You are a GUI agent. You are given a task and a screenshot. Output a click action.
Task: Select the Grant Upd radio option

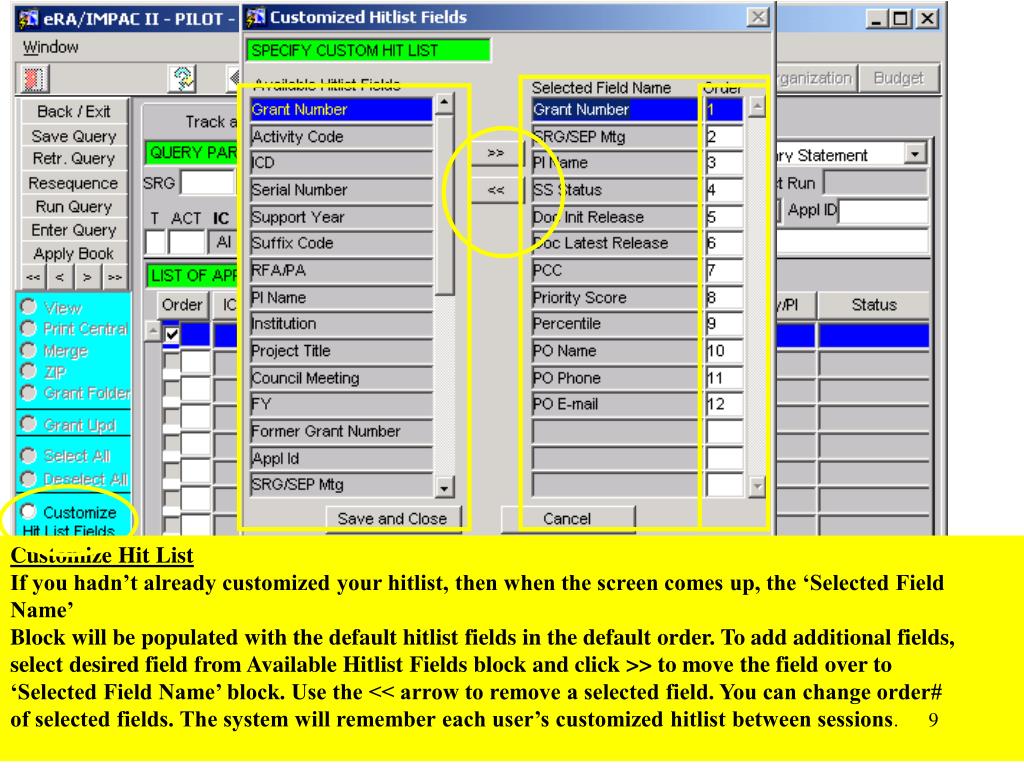click(x=29, y=424)
